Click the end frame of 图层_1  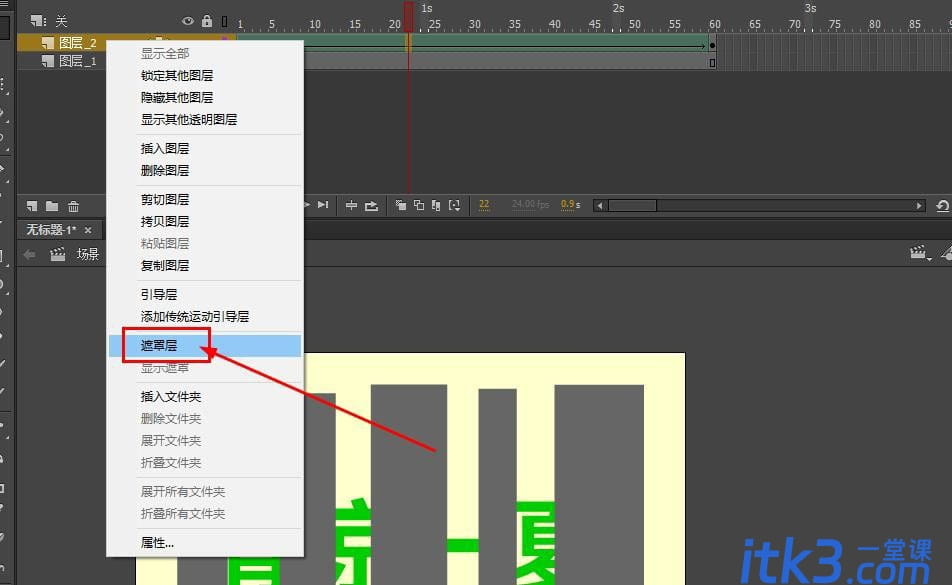coord(713,63)
